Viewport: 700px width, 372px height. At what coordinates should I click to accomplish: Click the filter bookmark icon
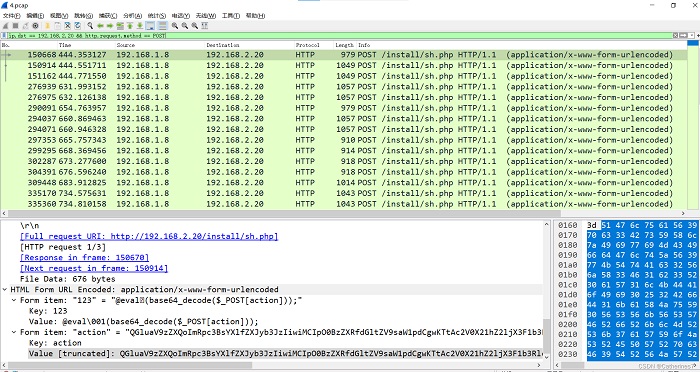click(4, 35)
